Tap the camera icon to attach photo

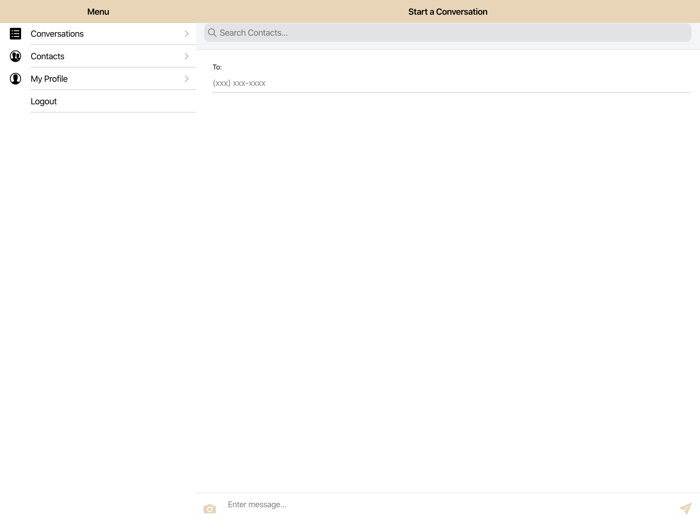(x=210, y=509)
